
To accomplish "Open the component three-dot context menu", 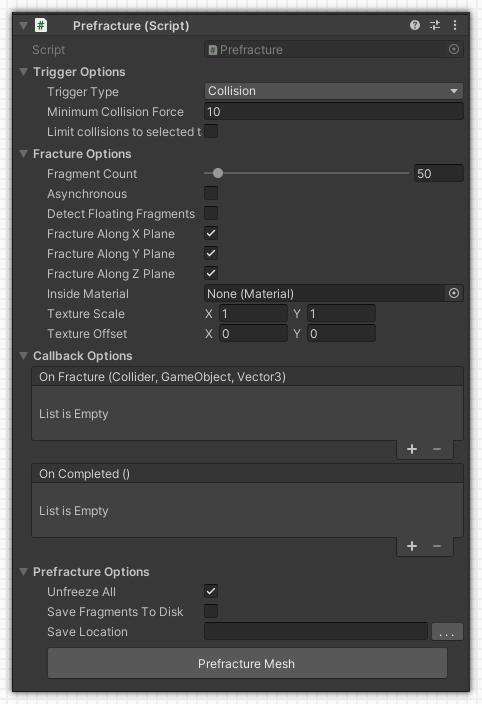I will coord(455,25).
